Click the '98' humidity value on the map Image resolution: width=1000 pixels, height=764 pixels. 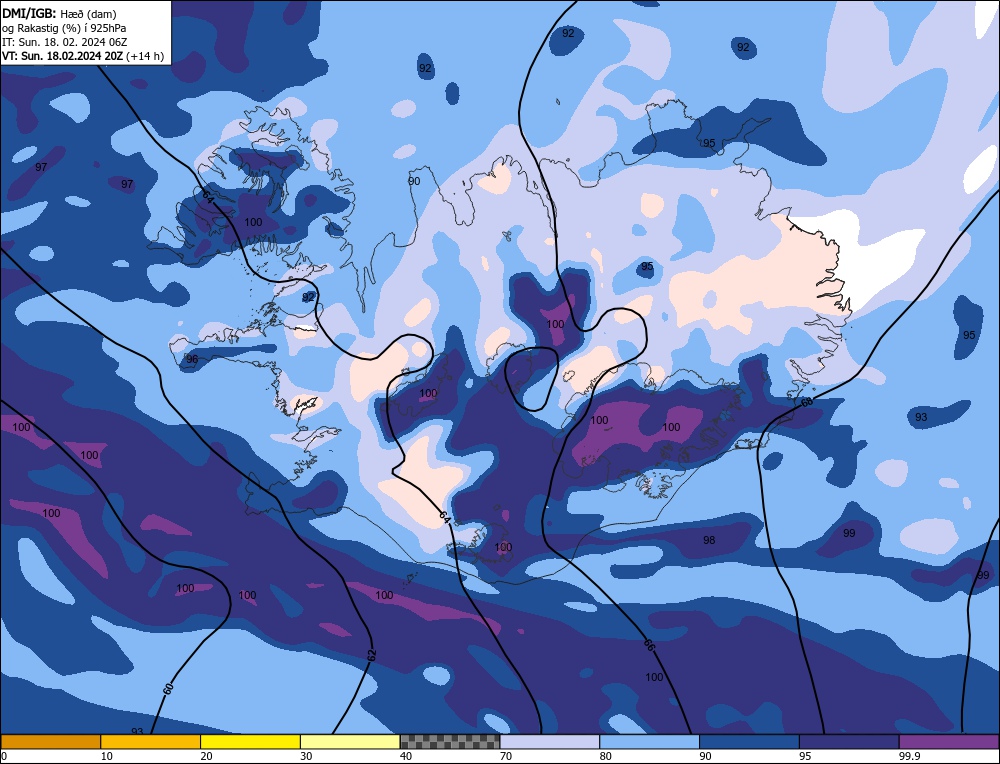pos(709,540)
